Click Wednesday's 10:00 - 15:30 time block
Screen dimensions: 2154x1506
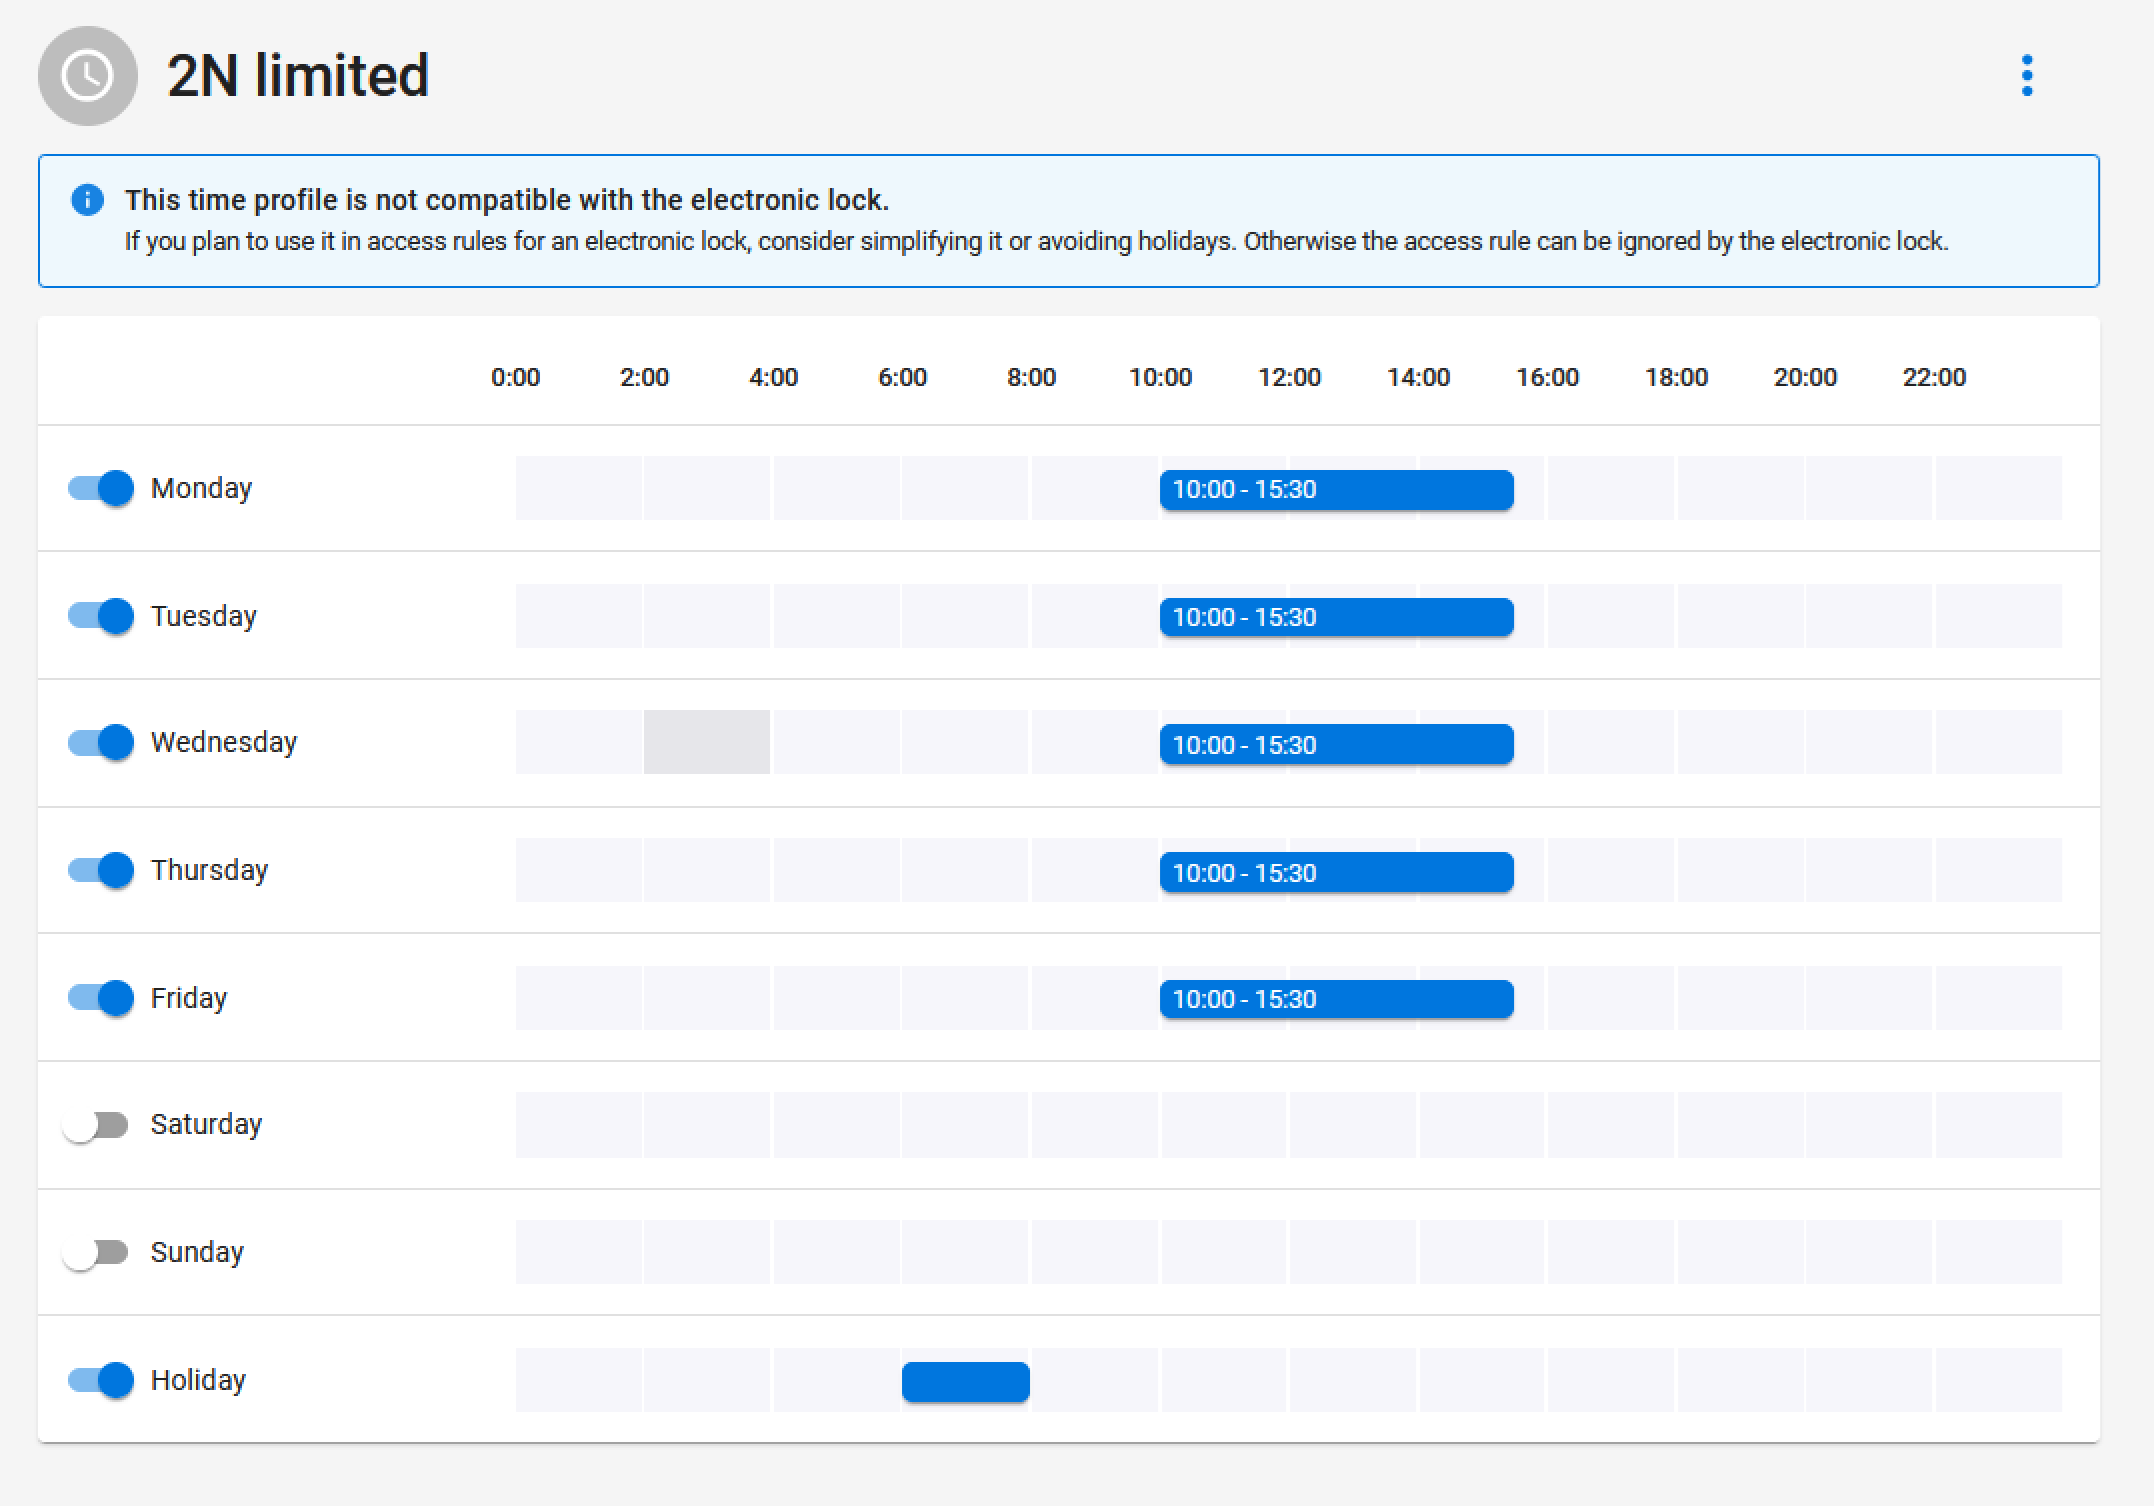(x=1337, y=744)
